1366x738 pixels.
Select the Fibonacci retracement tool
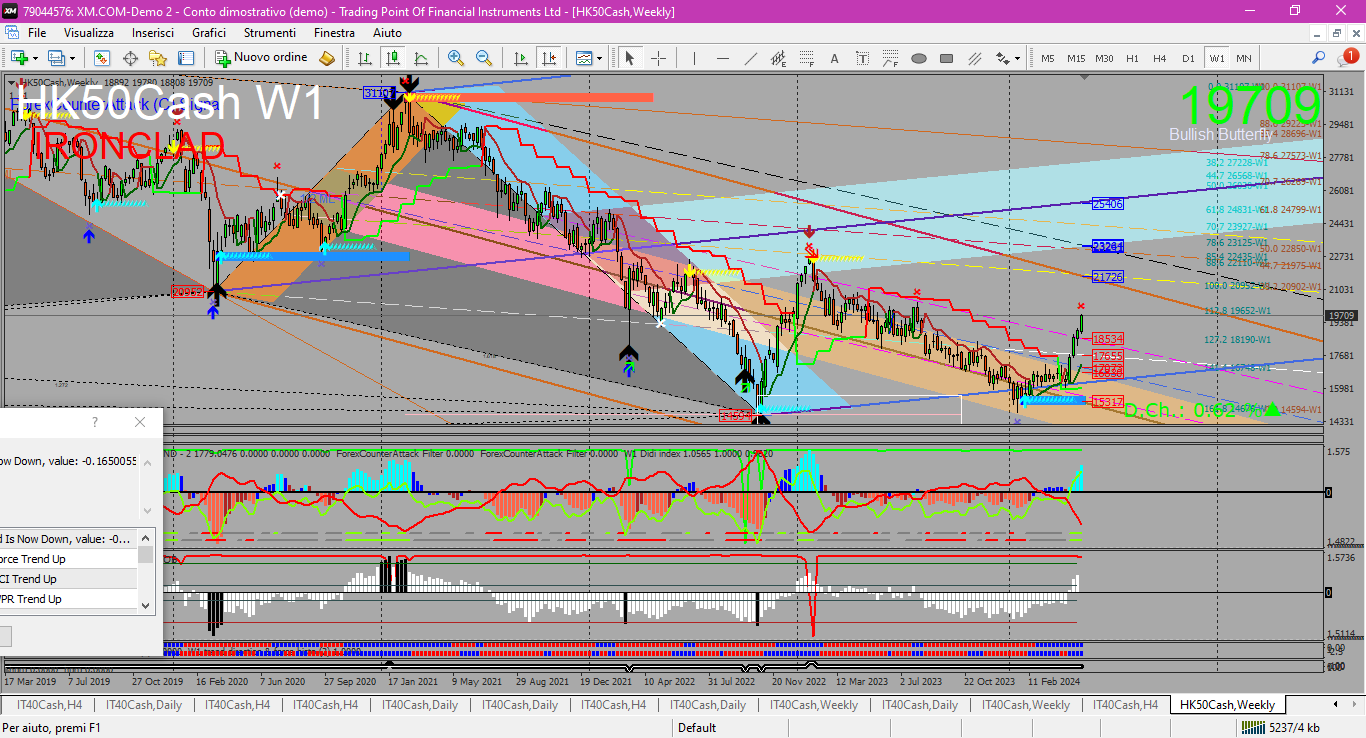click(x=806, y=58)
